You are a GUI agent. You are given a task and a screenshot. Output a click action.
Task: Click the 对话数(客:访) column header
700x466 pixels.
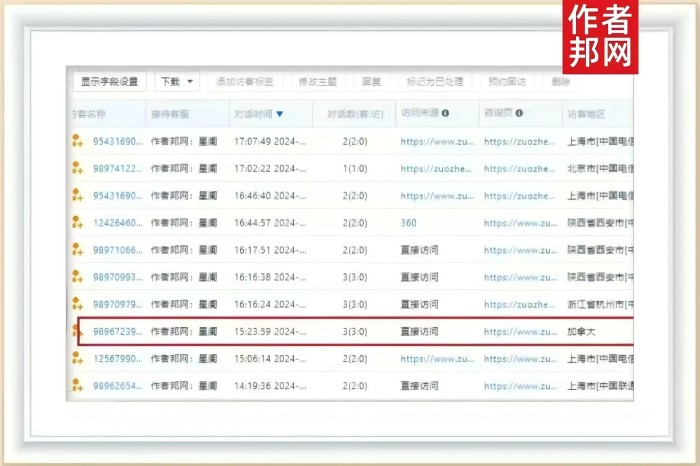click(x=354, y=114)
